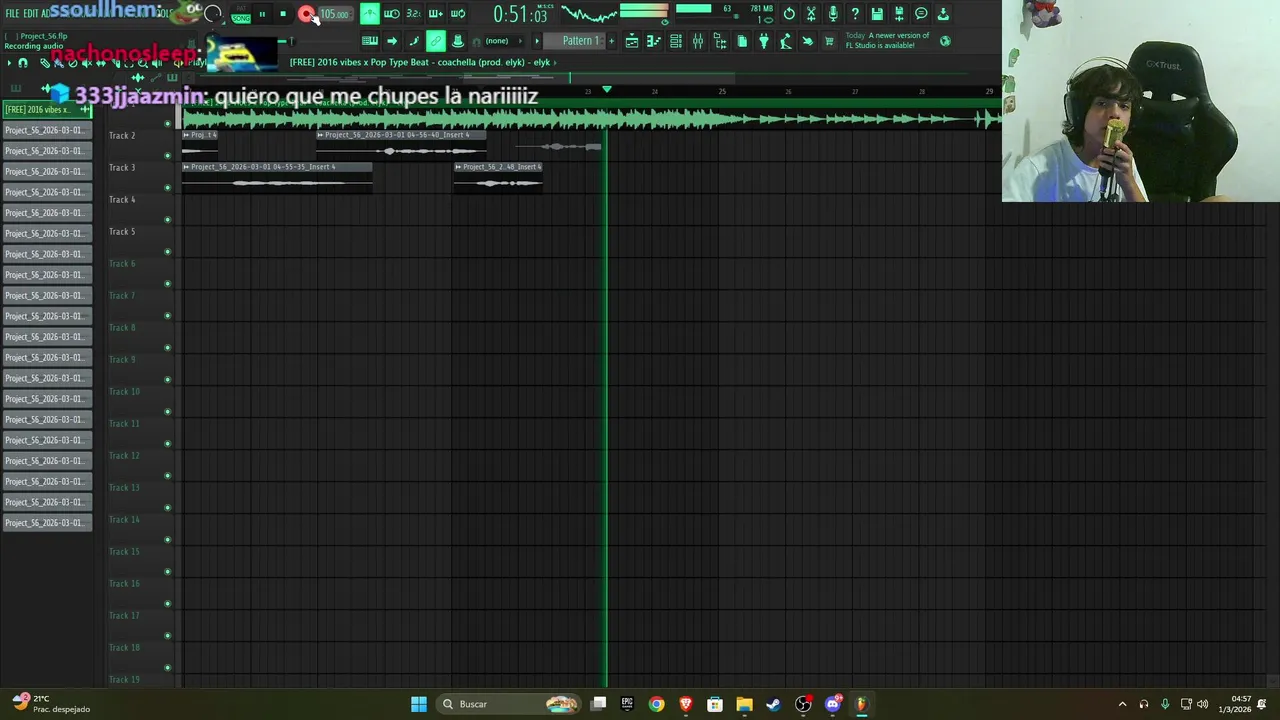Screen dimensions: 1280x720
Task: Click the newer version of FL Studio notice
Action: pyautogui.click(x=888, y=40)
